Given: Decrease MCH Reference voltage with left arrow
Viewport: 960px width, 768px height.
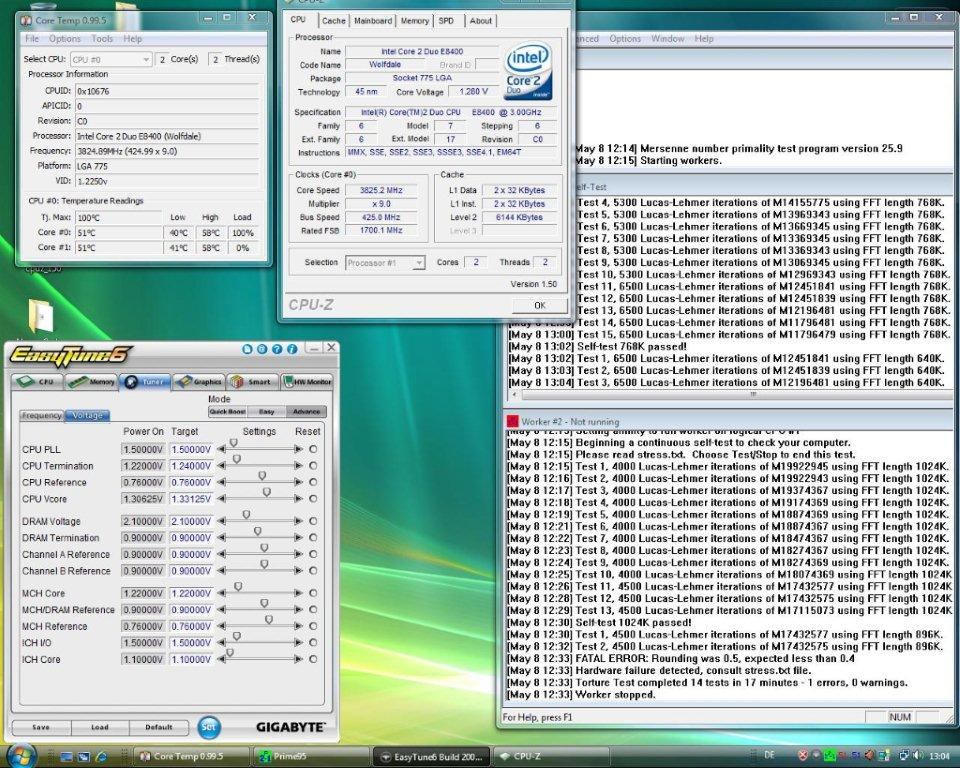Looking at the screenshot, I should coord(222,627).
